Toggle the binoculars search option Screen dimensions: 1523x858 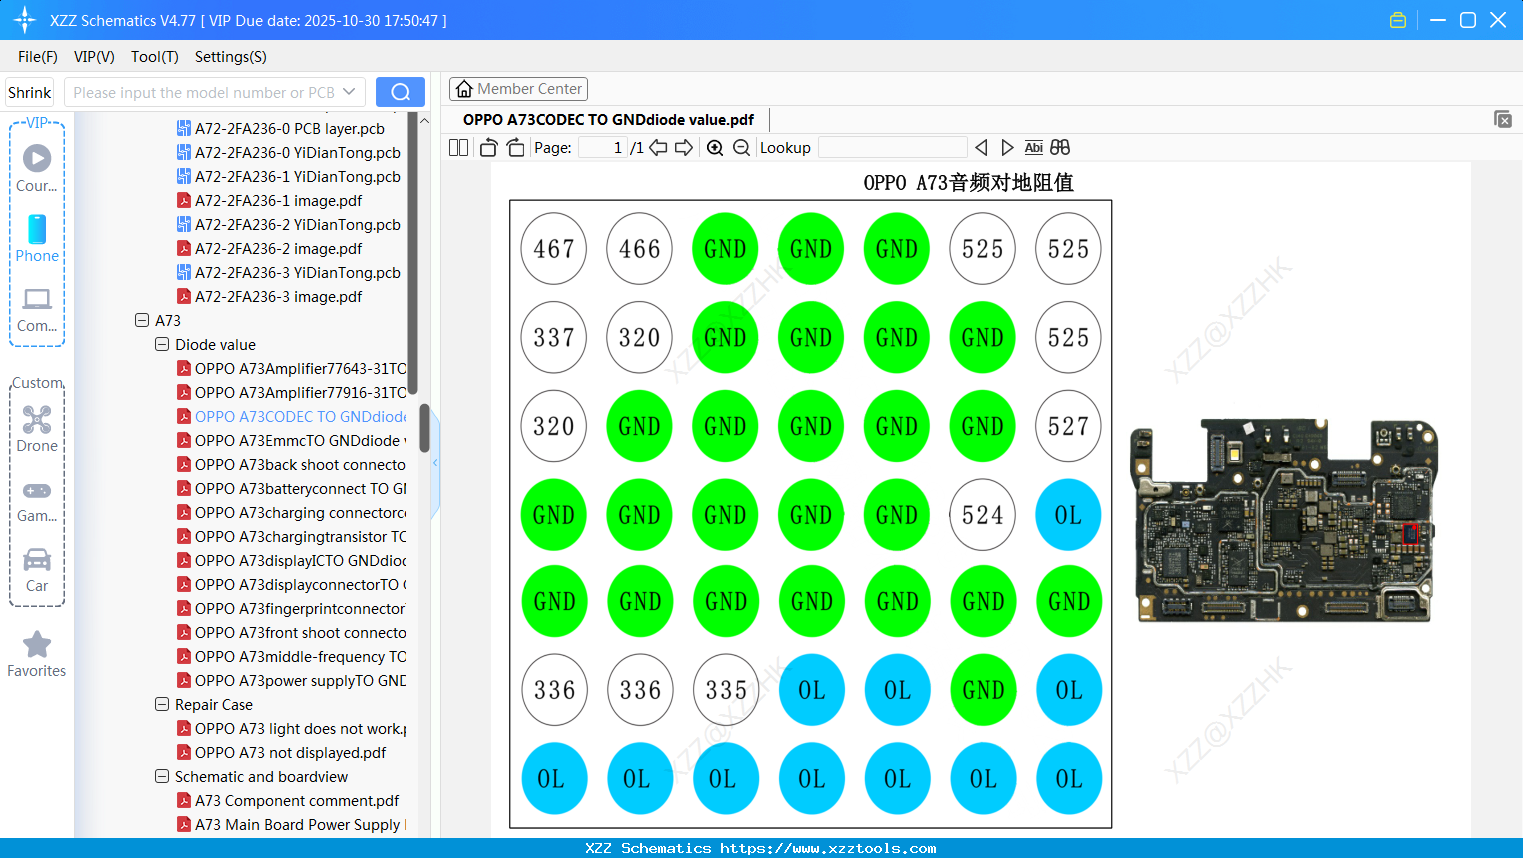(x=1059, y=147)
